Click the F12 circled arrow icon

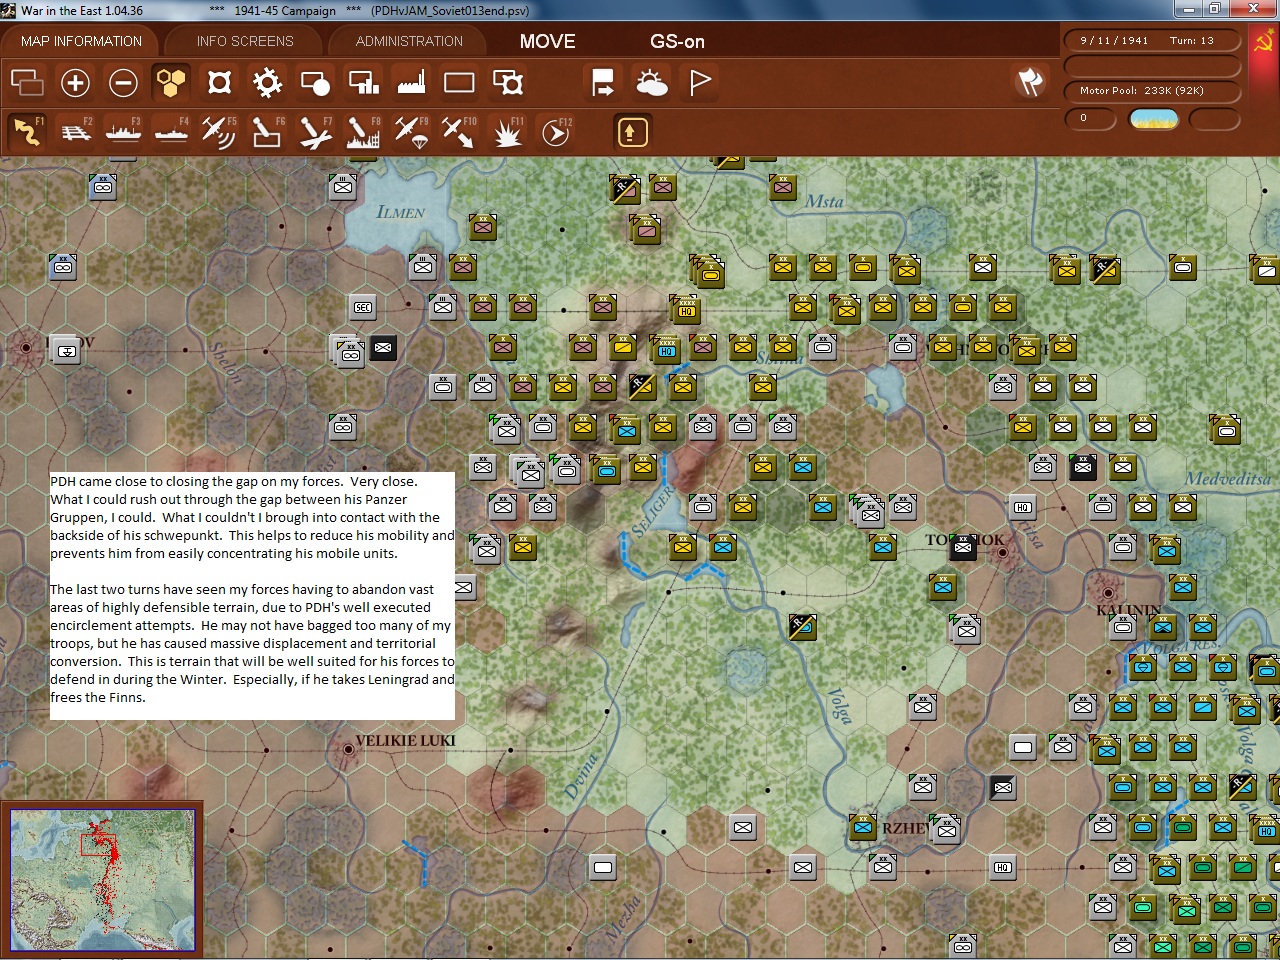tap(555, 131)
